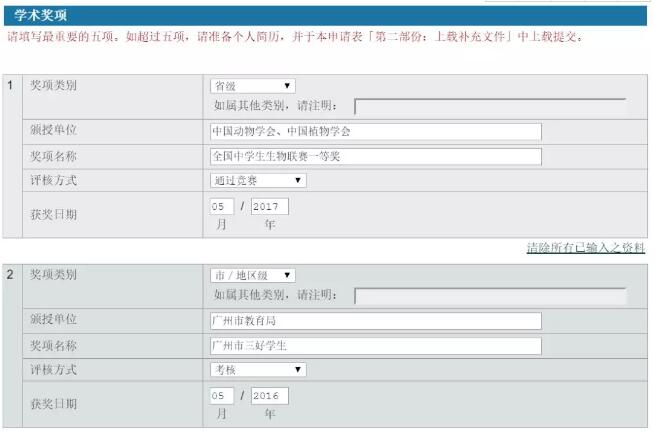Screen dimensions: 655x436
Task: Click the greyed-out other-category field in entry 2
Action: [489, 296]
